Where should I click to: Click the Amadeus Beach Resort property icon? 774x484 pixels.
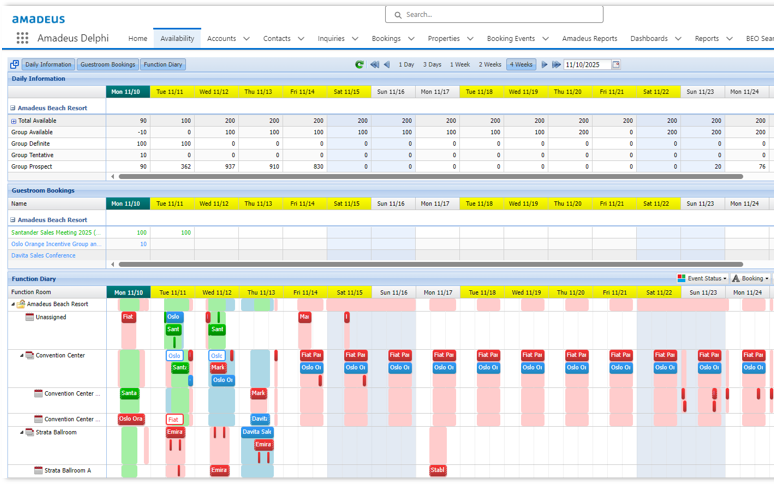point(21,304)
